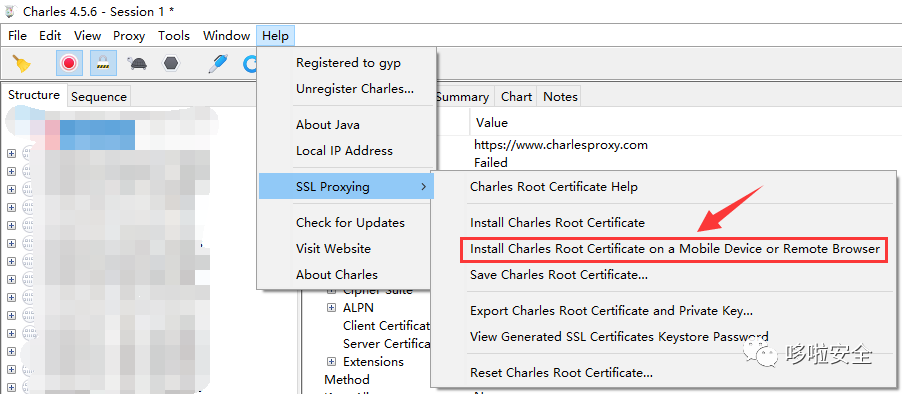
Task: Open the View menu
Action: click(87, 36)
